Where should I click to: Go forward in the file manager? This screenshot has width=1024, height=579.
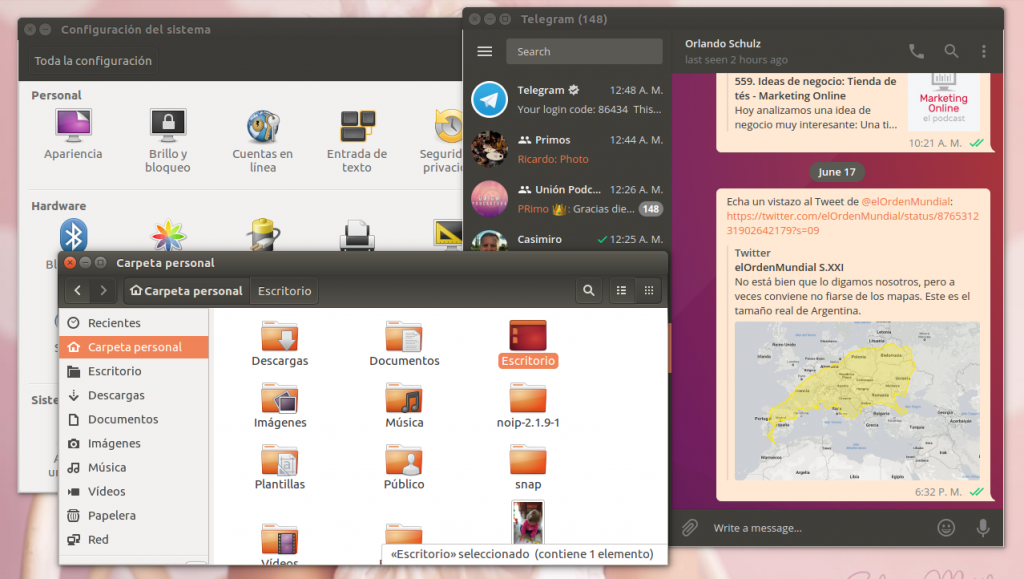coord(103,290)
